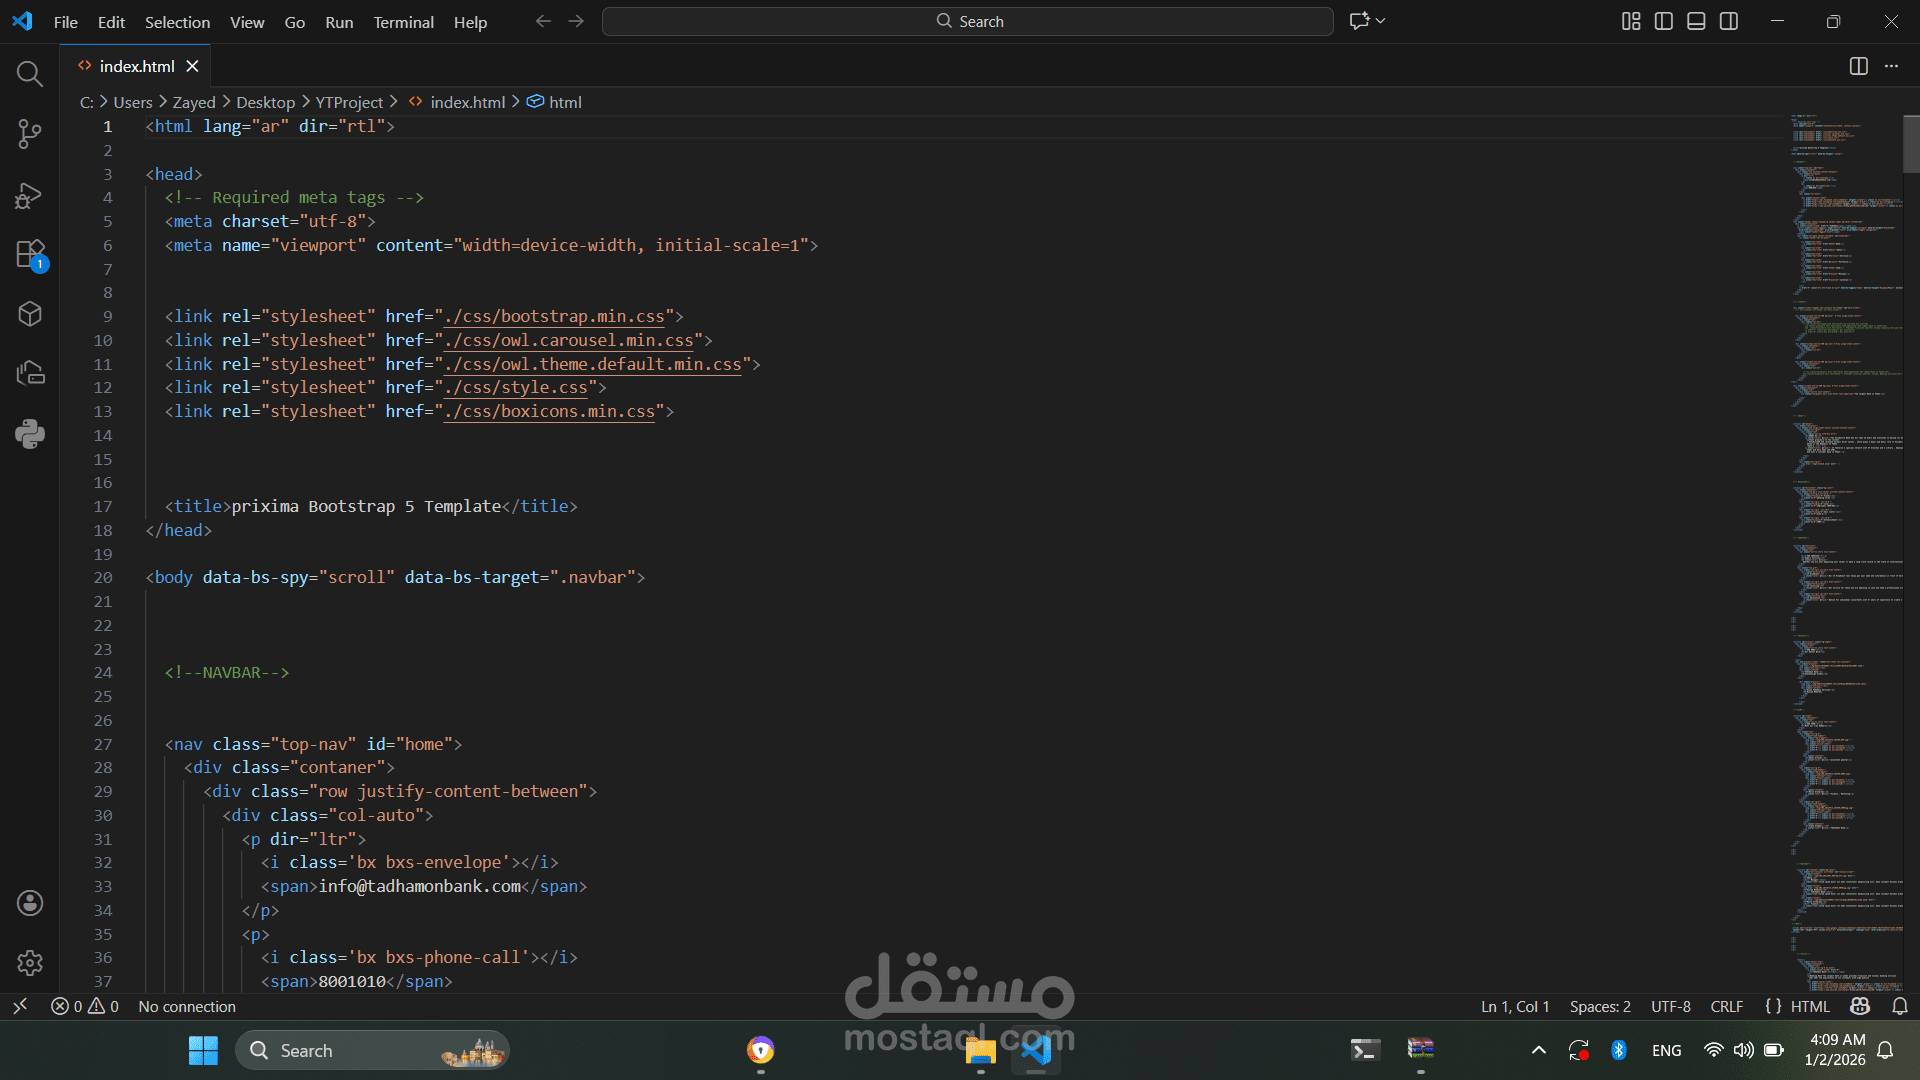Open the Run and Debug view
Viewport: 1920px width, 1080px height.
coord(30,195)
